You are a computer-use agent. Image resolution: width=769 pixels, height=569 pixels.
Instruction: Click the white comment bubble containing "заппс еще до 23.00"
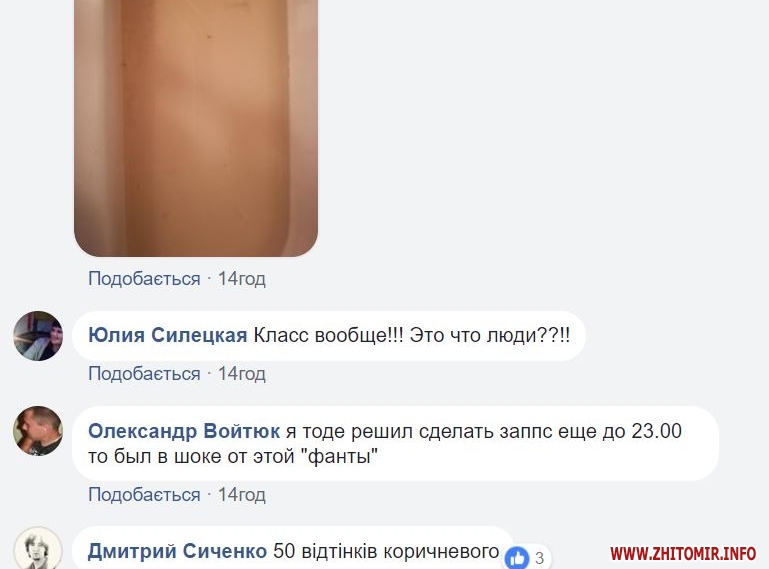(395, 443)
